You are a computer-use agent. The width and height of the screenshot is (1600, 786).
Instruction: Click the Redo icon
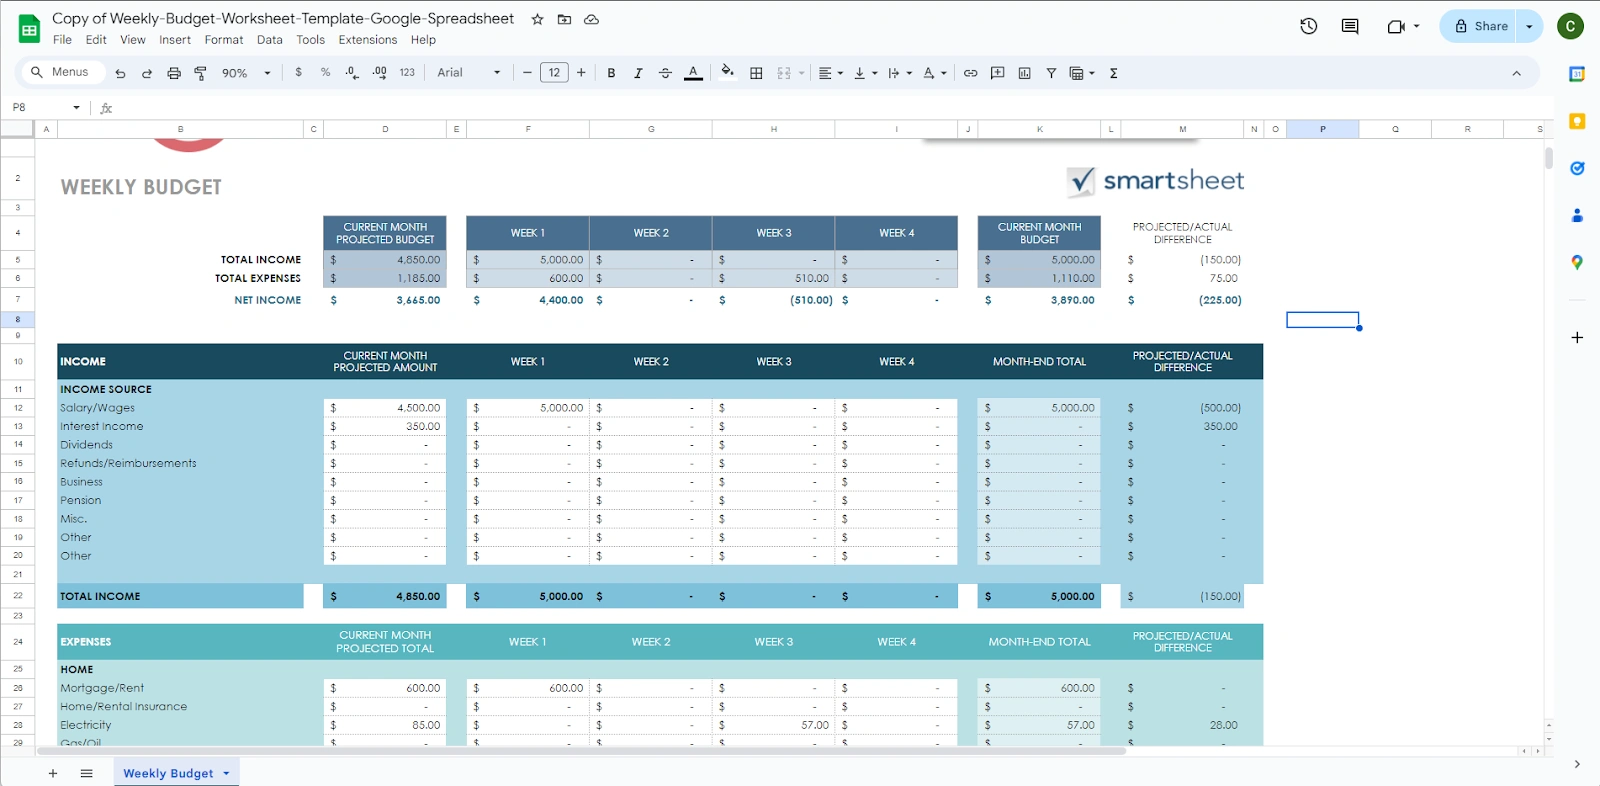147,73
